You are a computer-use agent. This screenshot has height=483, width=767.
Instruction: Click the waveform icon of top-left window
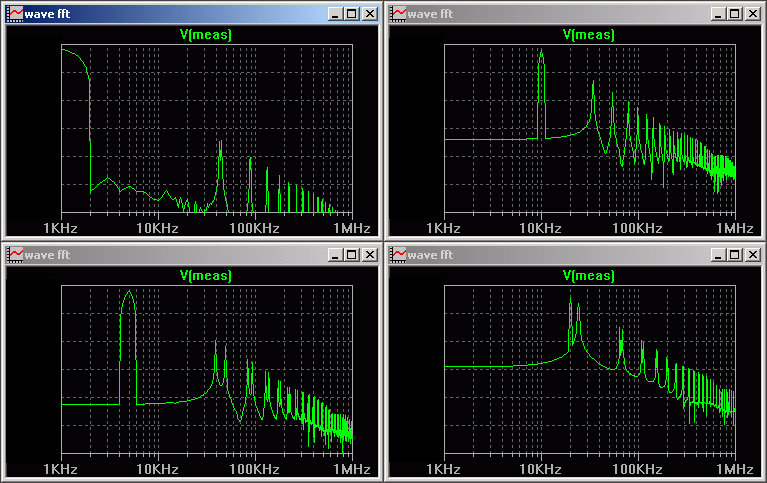tap(15, 14)
